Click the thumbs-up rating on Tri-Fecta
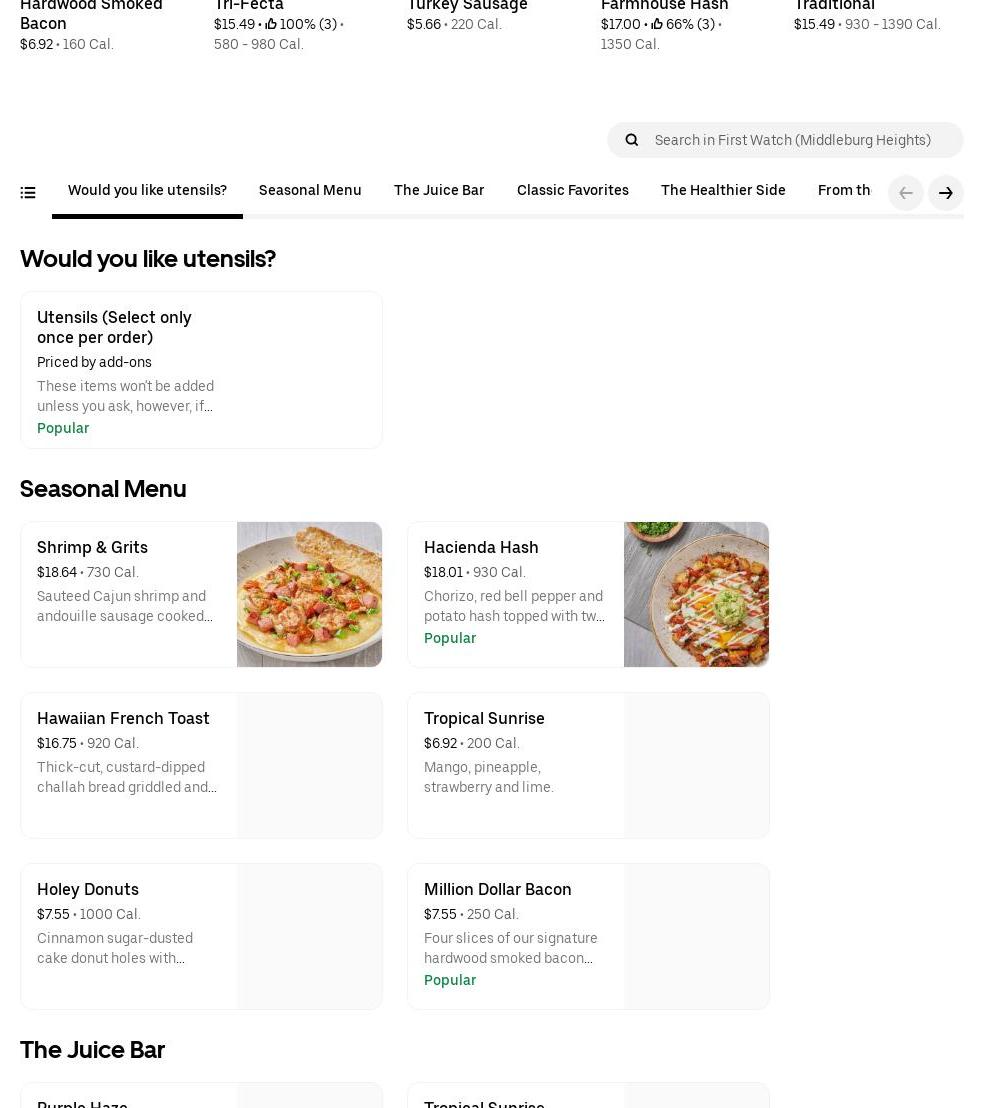Screen dimensions: 984x1108 point(301,24)
